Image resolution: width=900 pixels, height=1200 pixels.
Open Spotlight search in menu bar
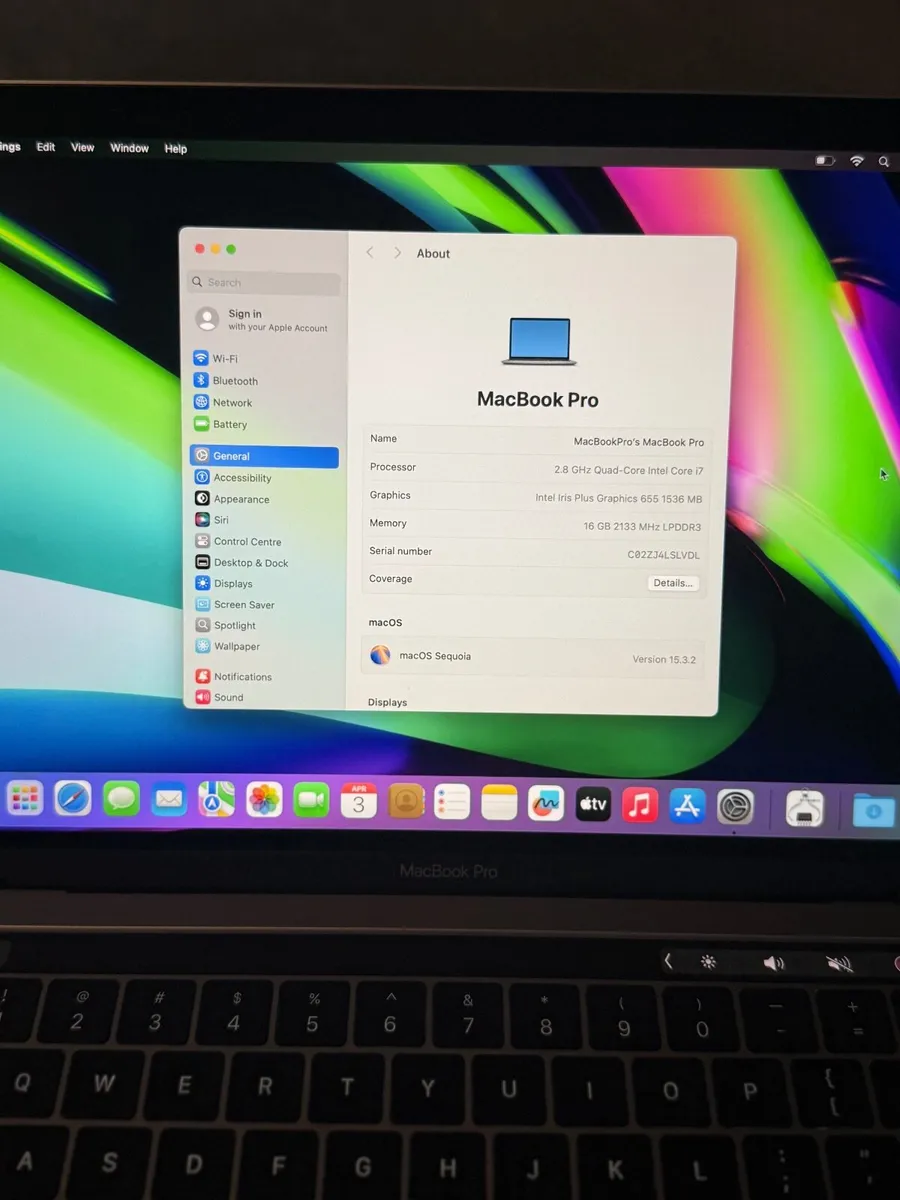884,161
